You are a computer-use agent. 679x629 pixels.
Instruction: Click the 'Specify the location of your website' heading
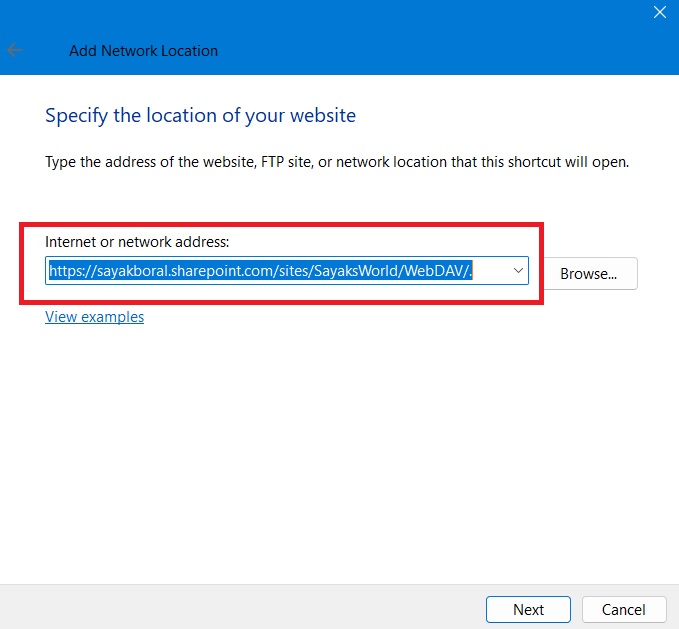[200, 116]
